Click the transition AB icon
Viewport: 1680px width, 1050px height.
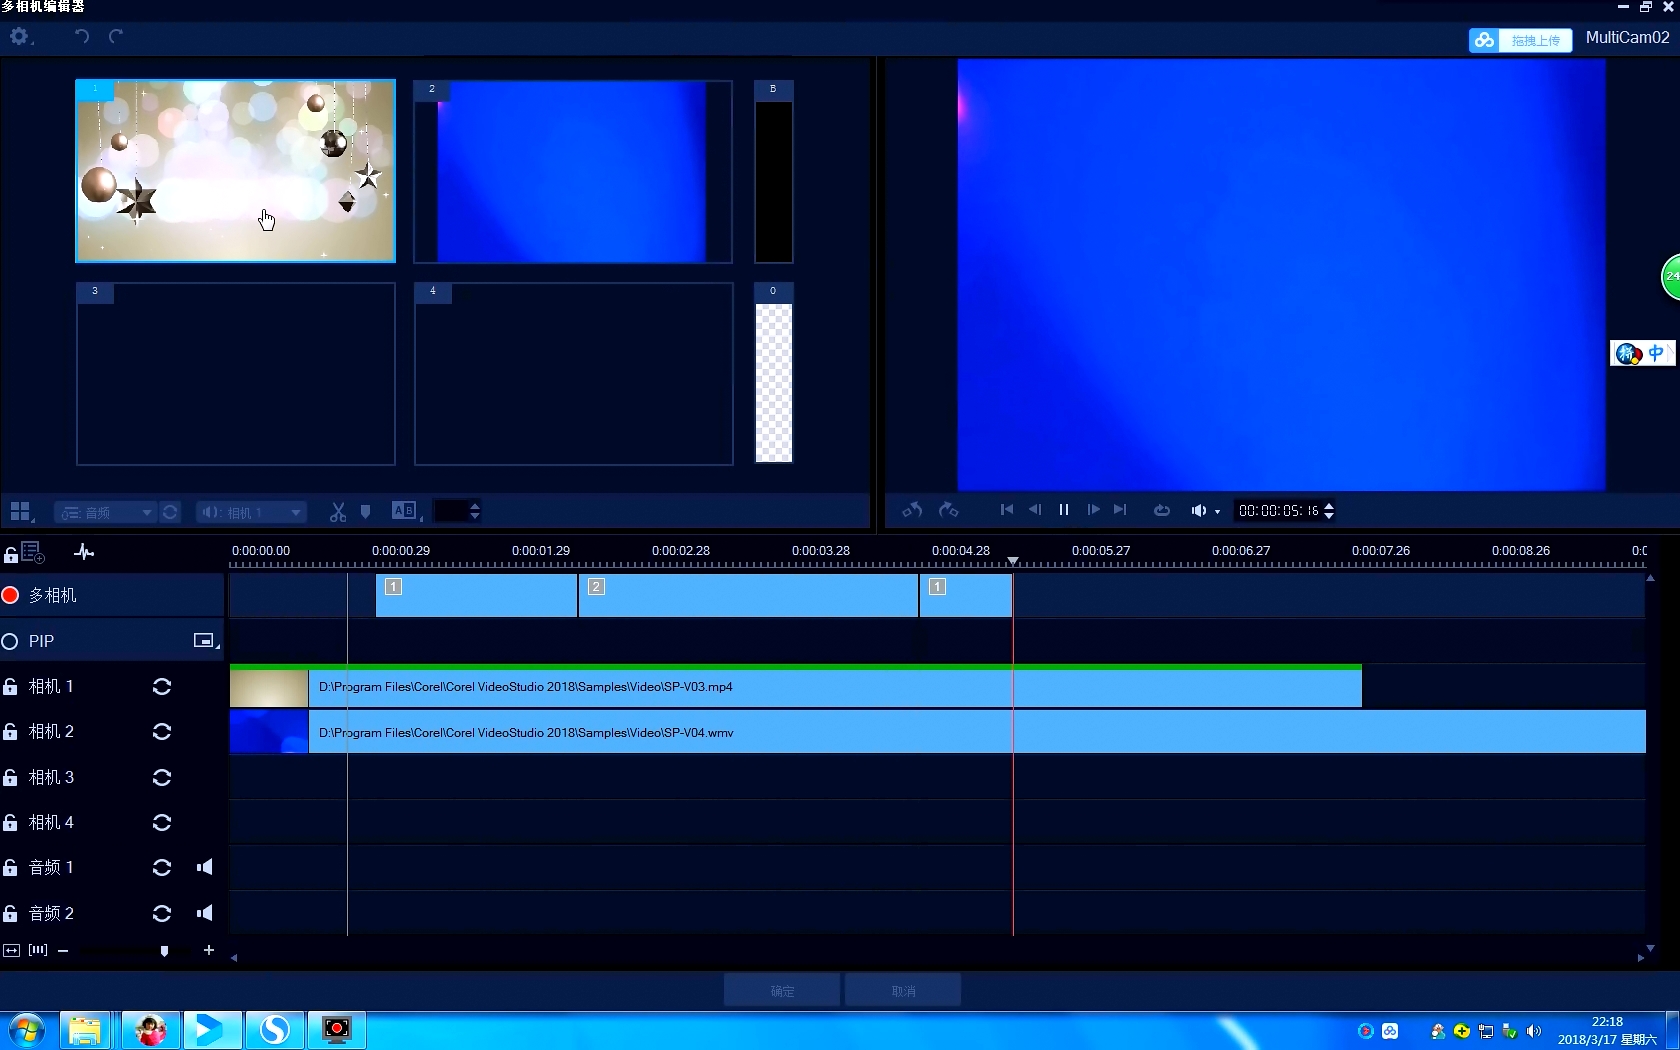tap(404, 511)
